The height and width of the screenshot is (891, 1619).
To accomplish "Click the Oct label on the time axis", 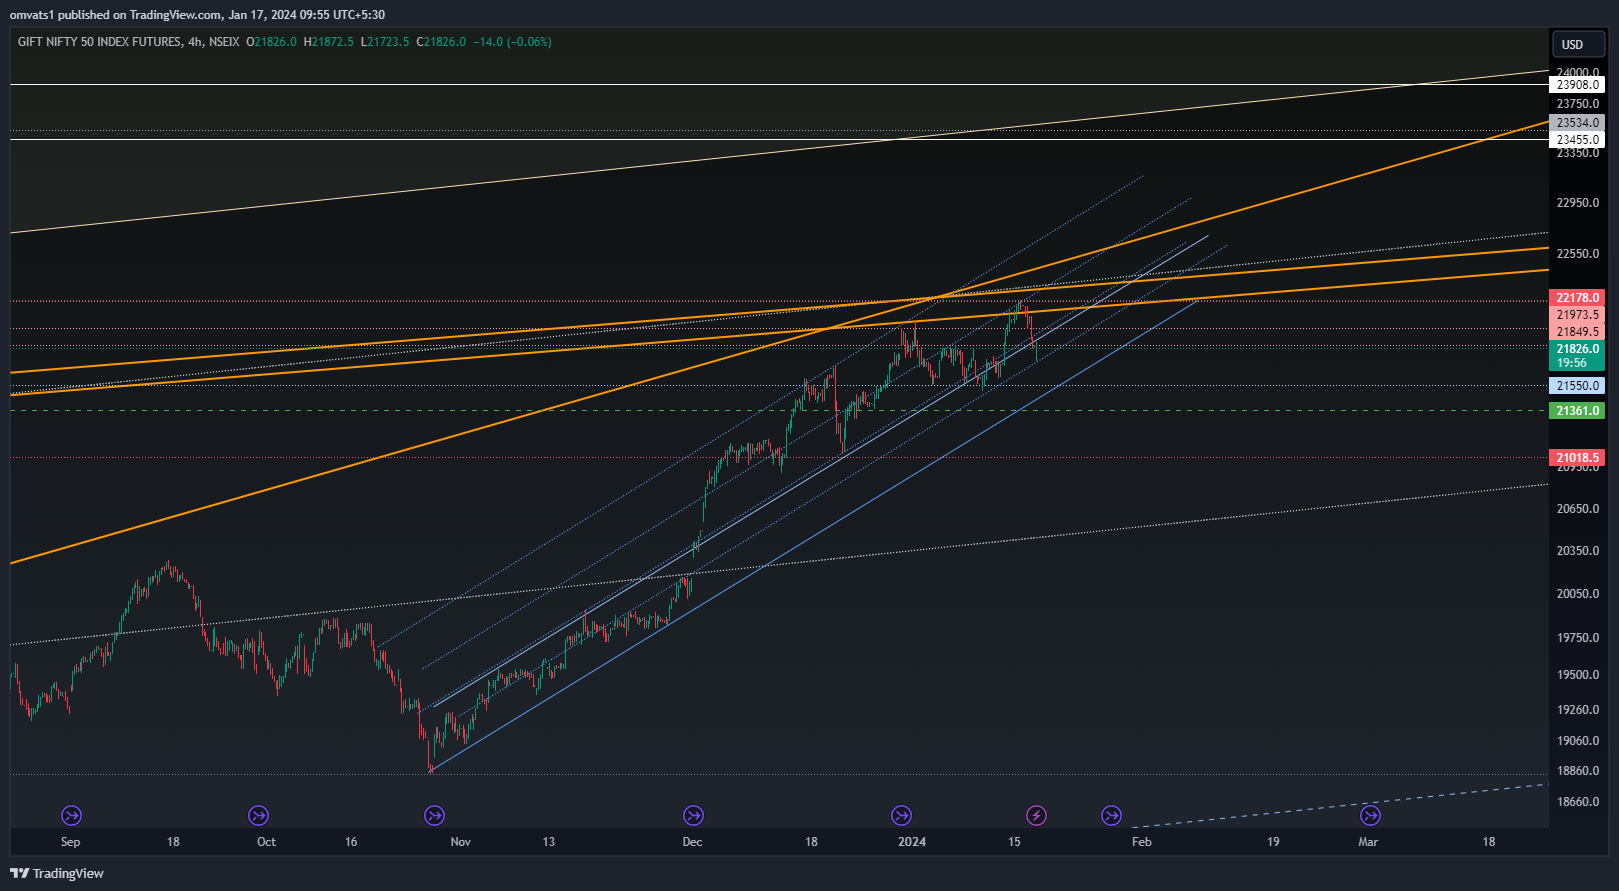I will pos(266,842).
